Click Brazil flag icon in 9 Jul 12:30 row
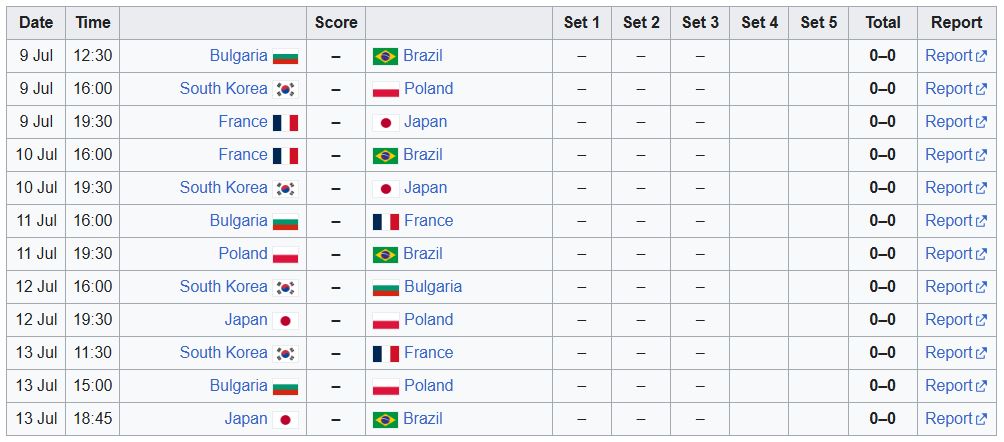 (385, 56)
